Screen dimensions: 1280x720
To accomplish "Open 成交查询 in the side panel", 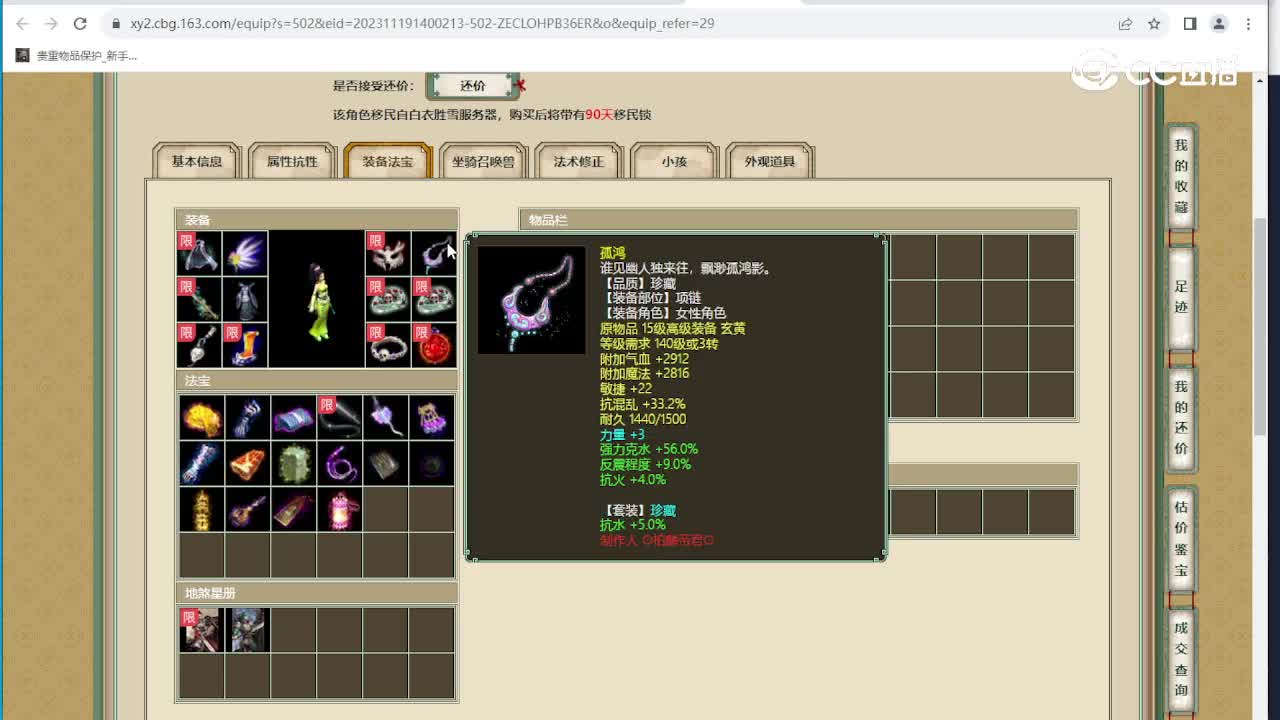I will [1181, 658].
